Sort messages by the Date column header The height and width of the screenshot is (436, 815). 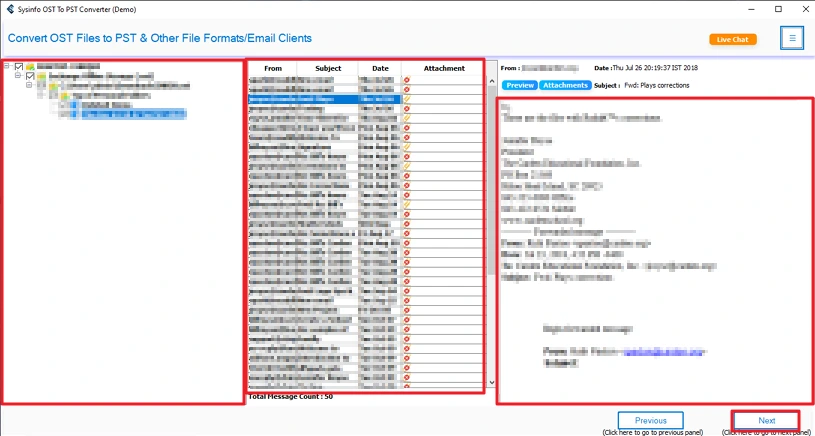(380, 68)
